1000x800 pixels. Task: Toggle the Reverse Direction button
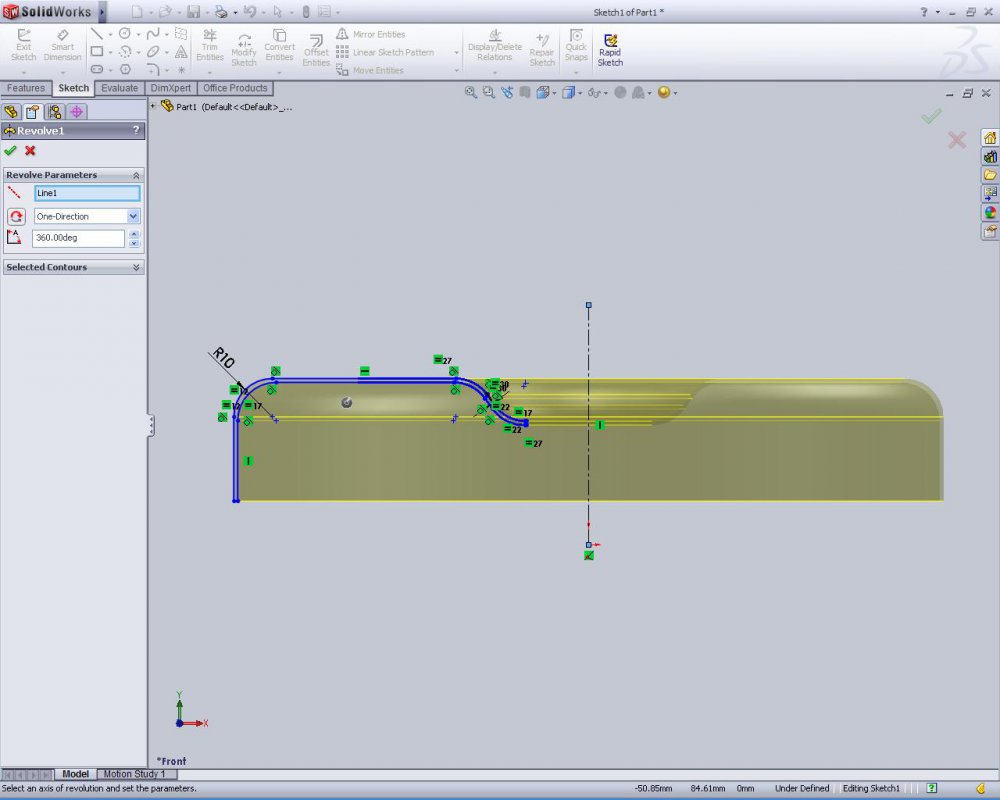coord(16,216)
